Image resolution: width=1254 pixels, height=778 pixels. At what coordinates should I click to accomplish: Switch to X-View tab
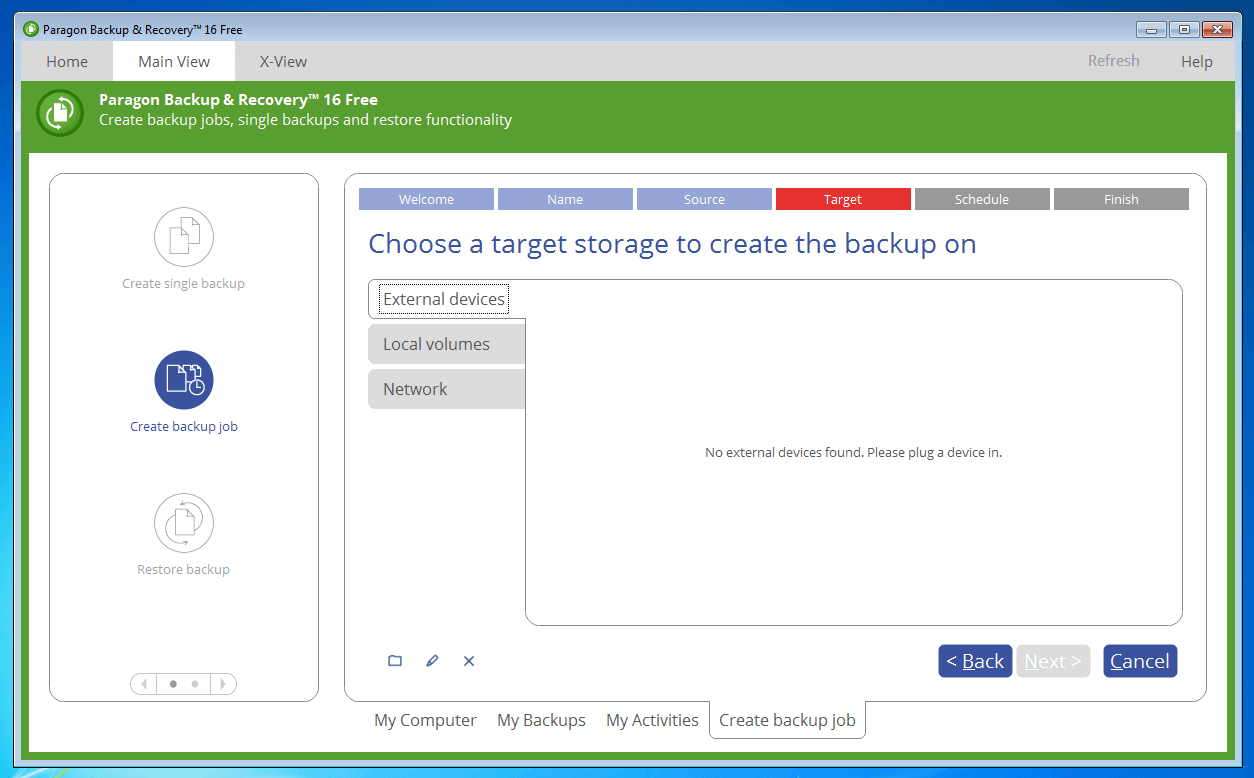283,61
